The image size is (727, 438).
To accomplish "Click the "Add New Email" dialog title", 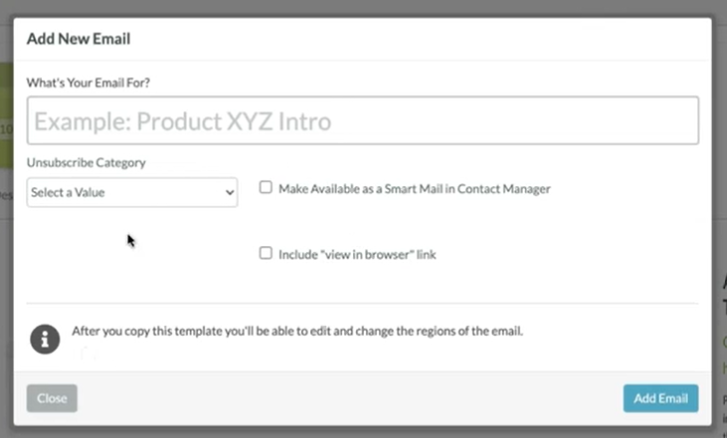I will point(78,40).
